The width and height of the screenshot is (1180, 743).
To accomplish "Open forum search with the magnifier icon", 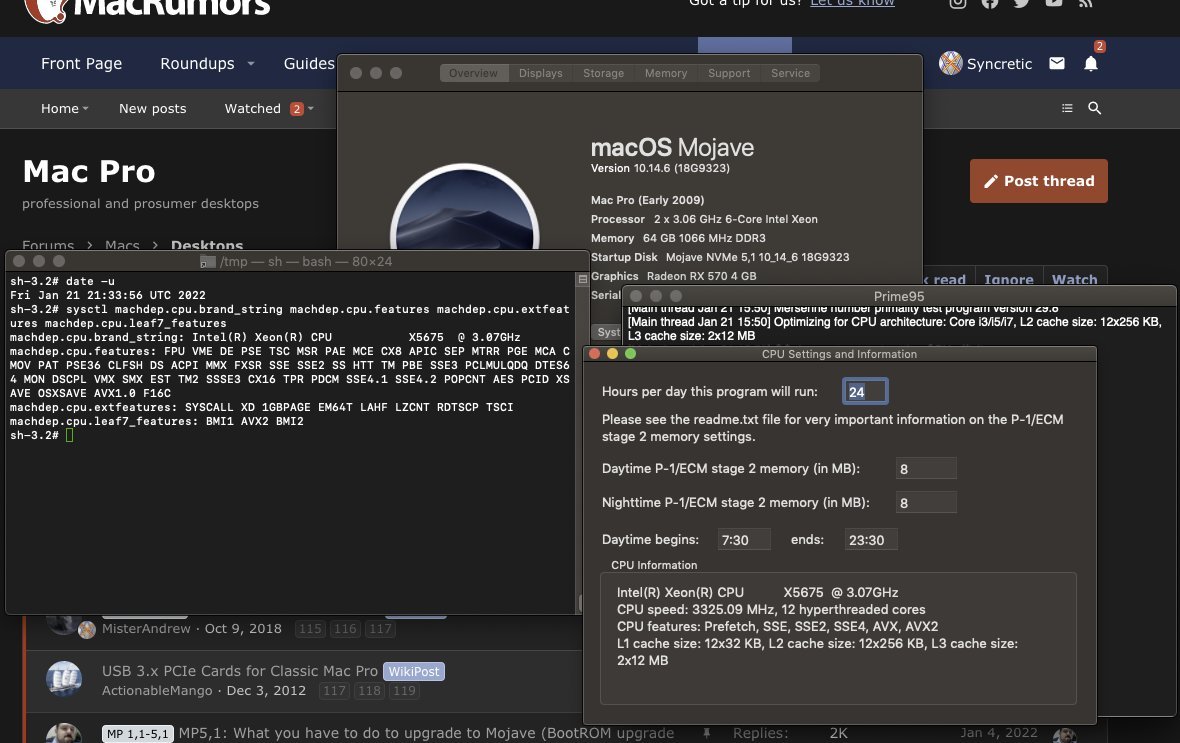I will point(1095,108).
